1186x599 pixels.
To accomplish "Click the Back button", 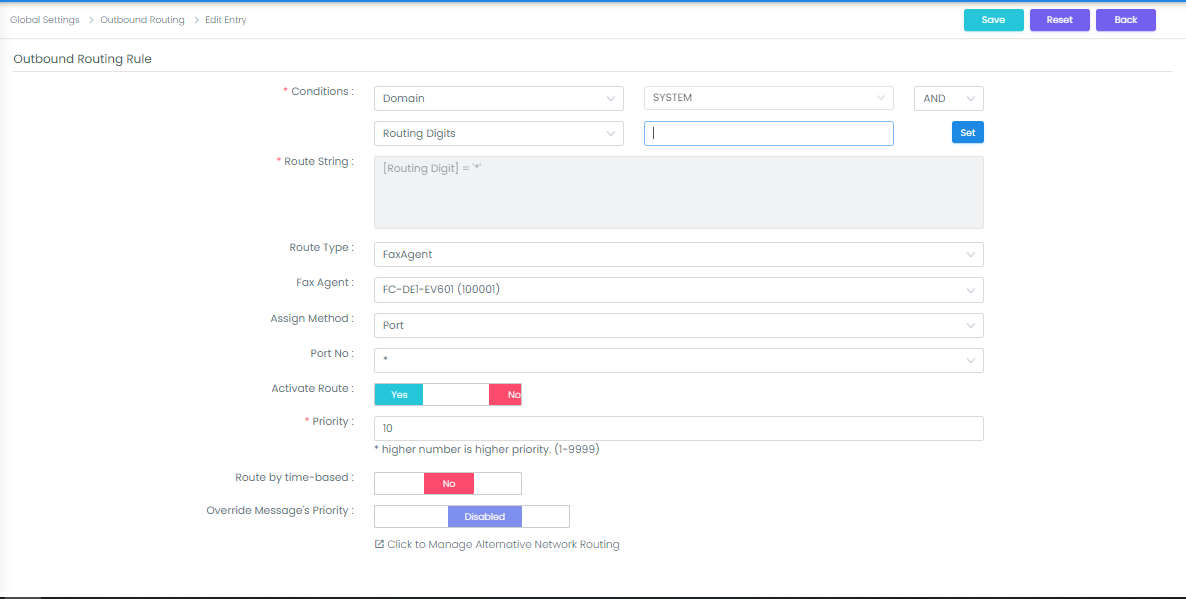I will coord(1125,20).
